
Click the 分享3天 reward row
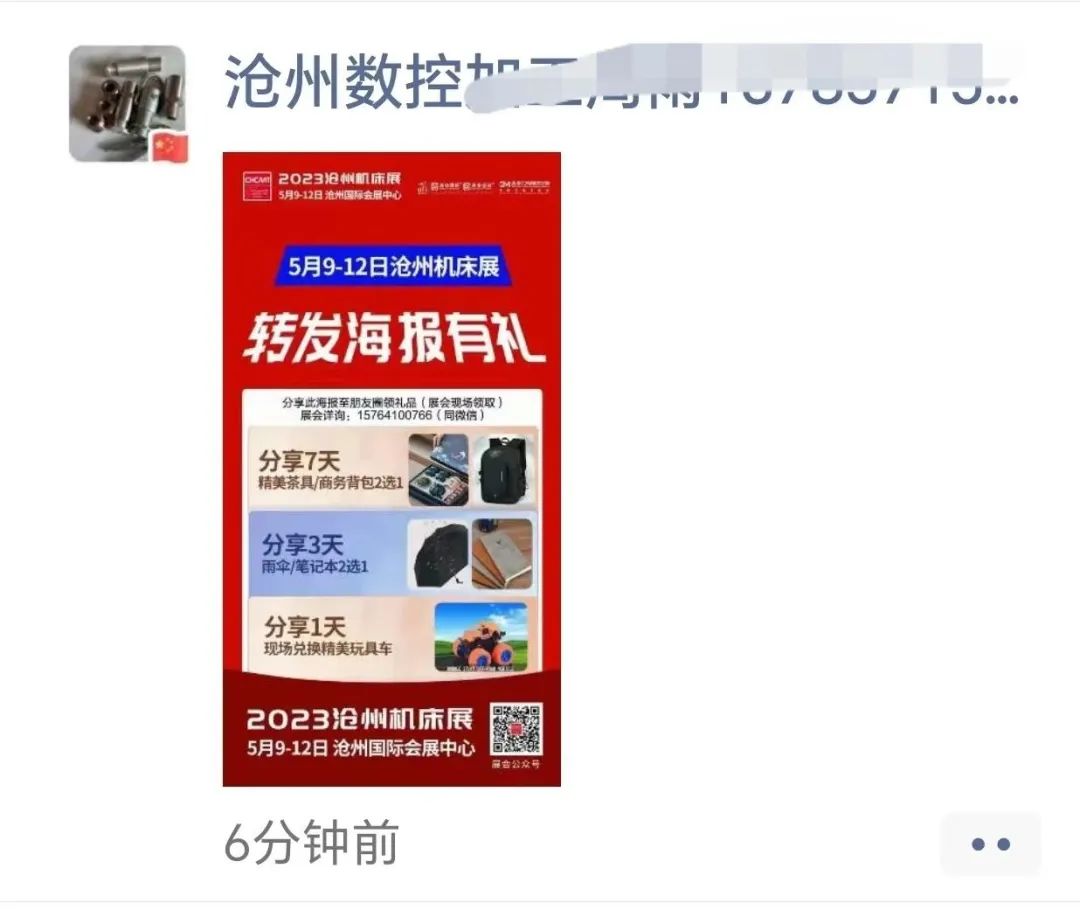point(393,554)
